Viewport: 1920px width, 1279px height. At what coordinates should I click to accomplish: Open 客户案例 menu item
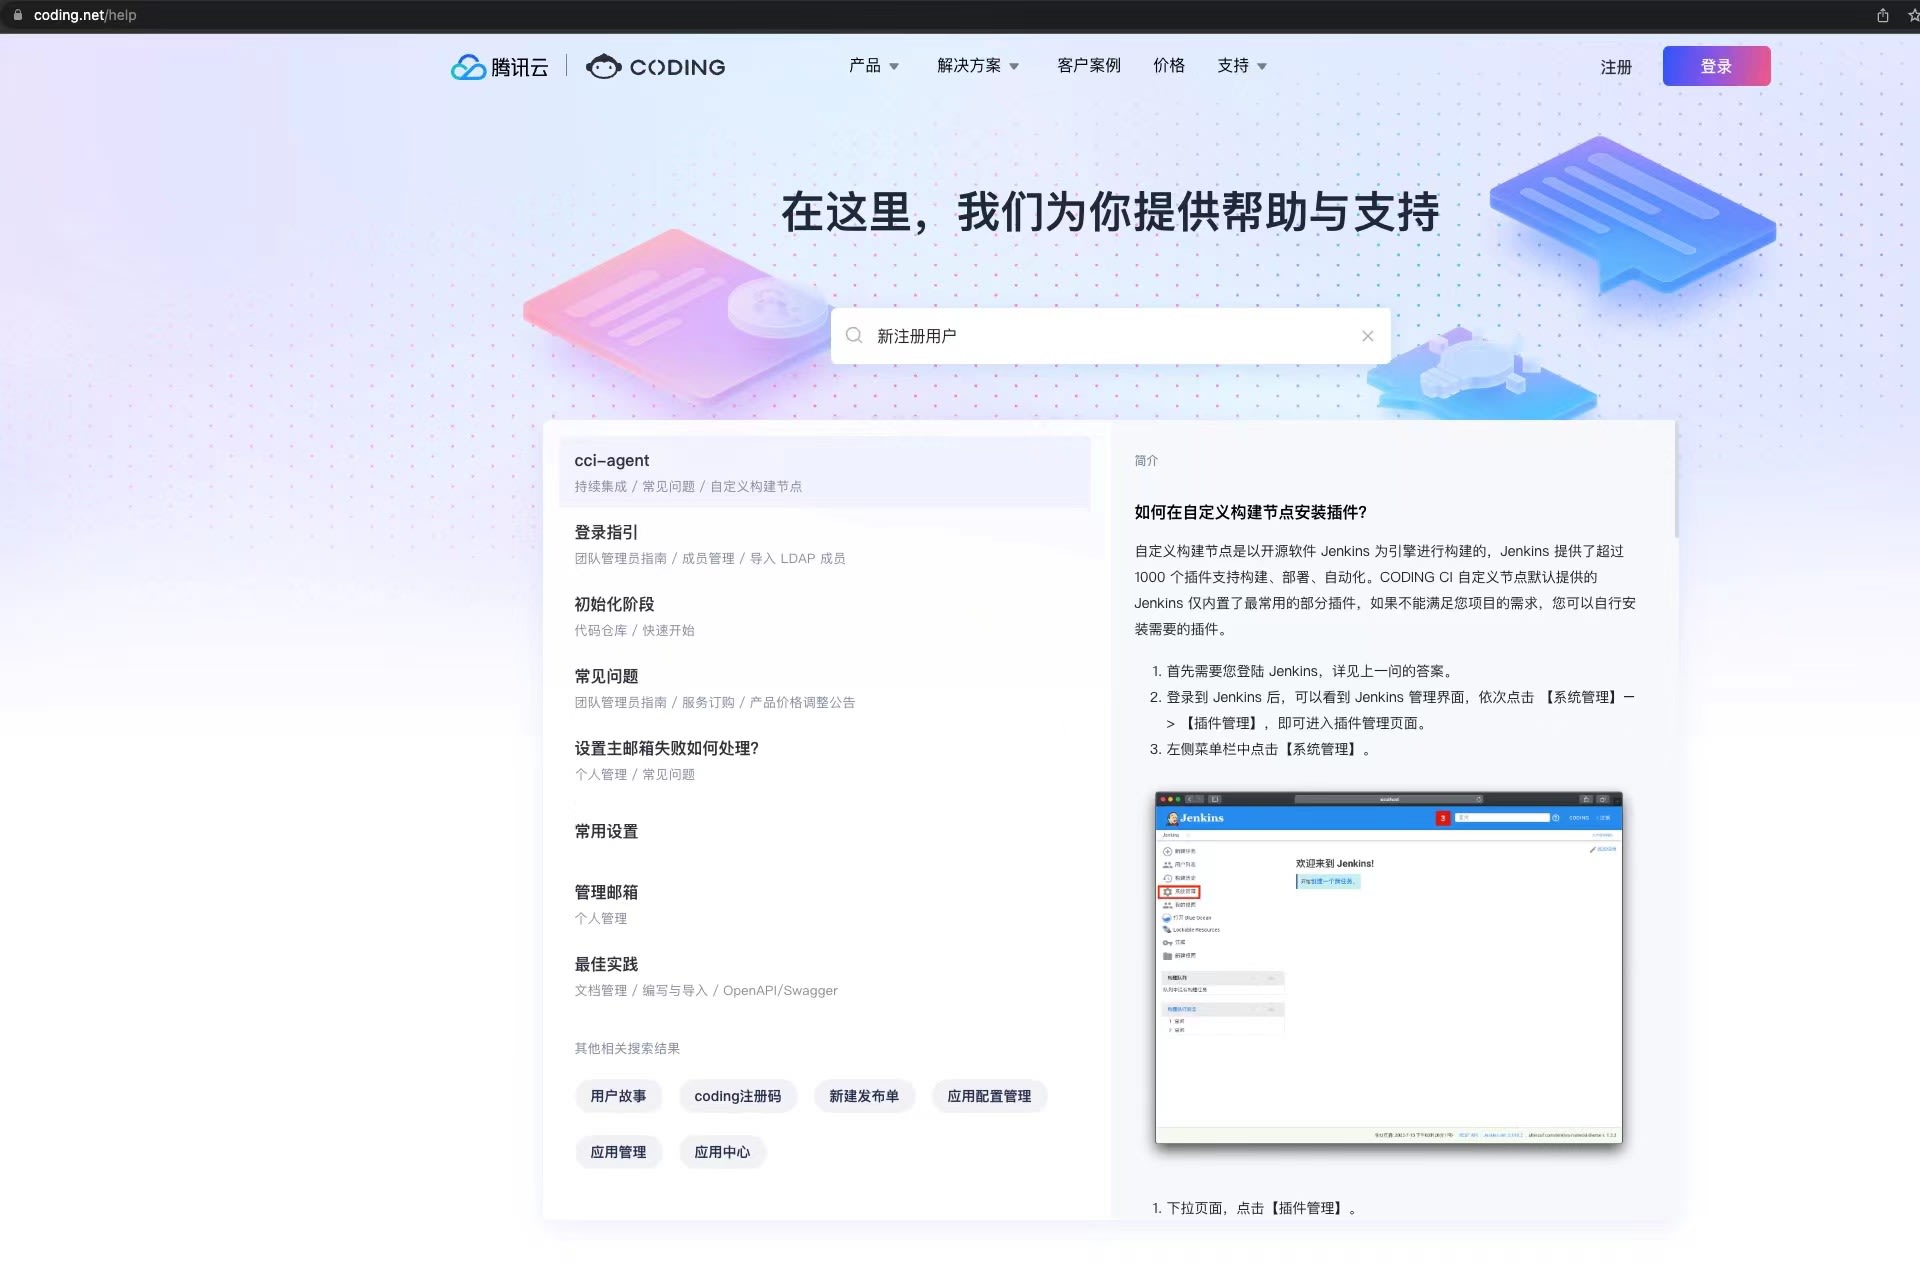click(1088, 64)
